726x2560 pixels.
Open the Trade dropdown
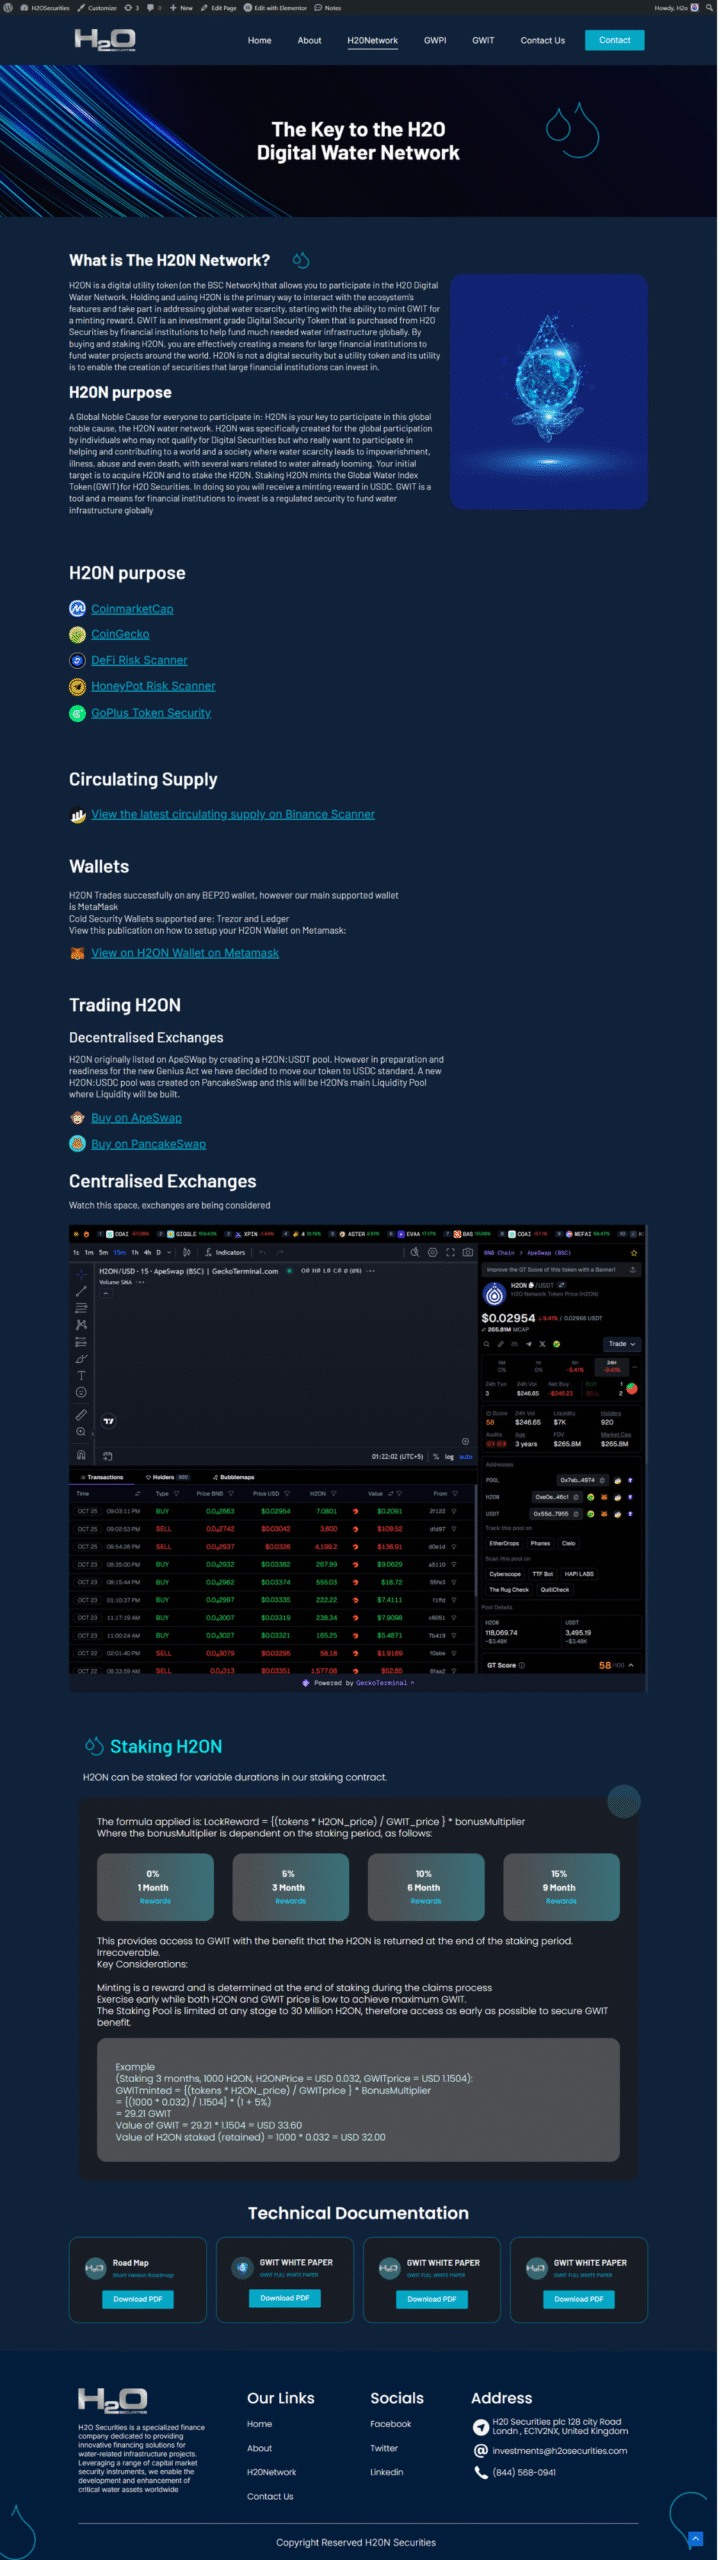tap(621, 1344)
